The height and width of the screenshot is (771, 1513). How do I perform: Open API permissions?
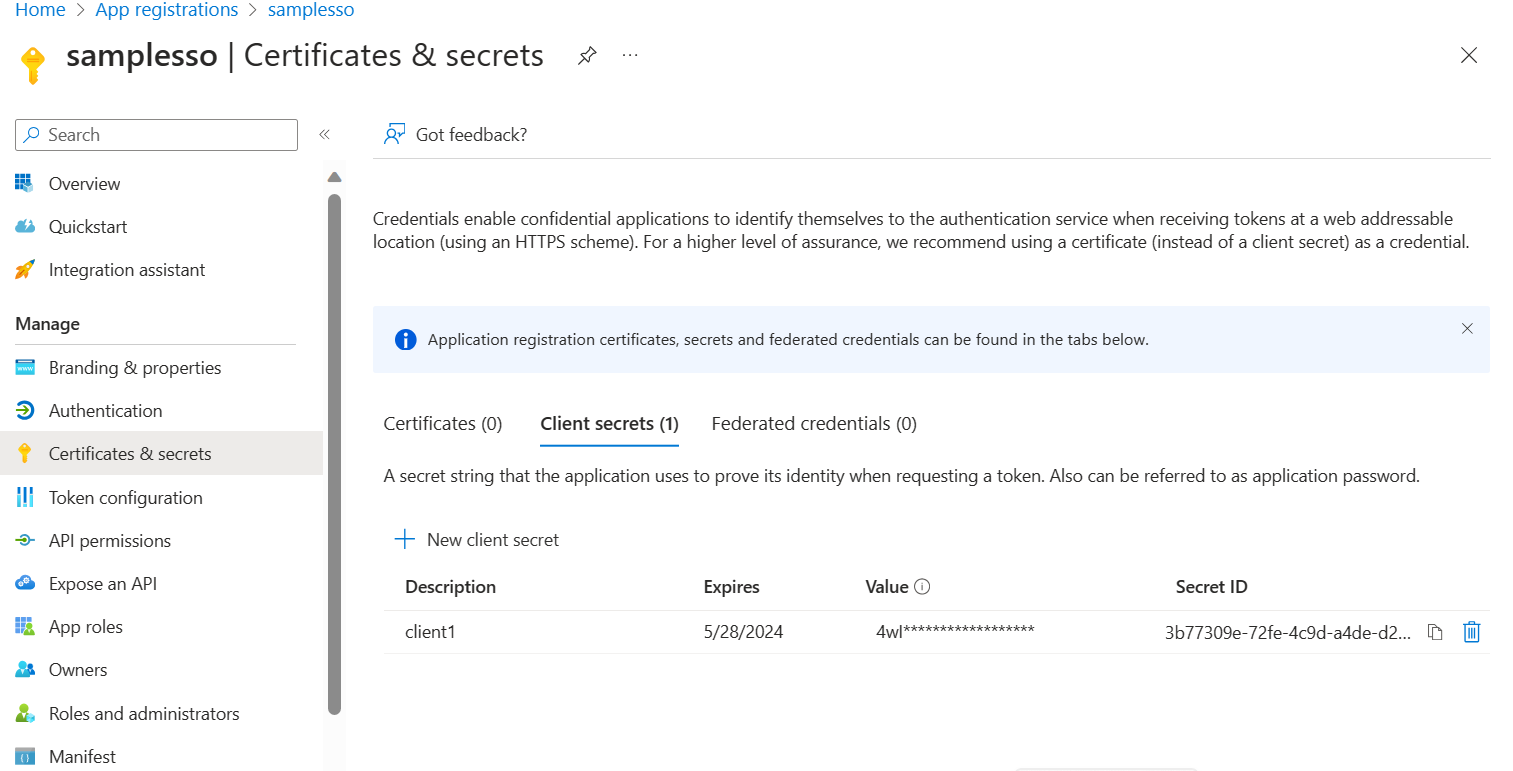[110, 540]
